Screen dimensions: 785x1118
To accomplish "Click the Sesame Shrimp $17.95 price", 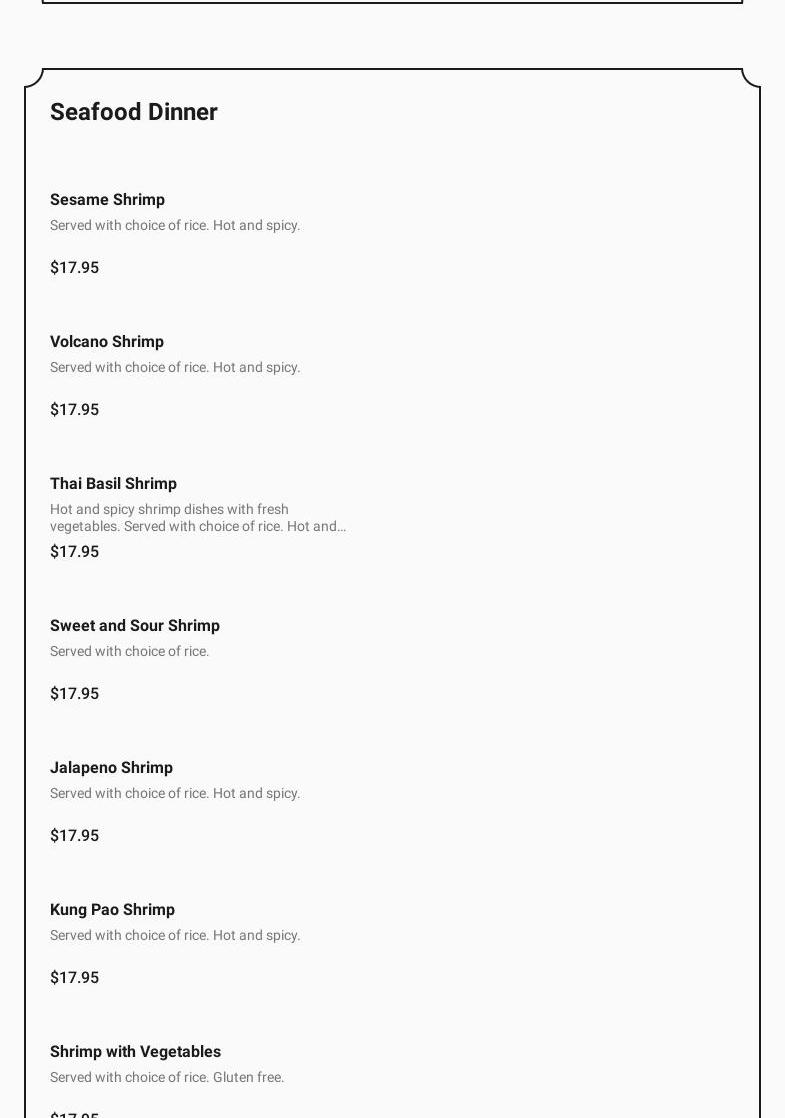I will pos(75,268).
